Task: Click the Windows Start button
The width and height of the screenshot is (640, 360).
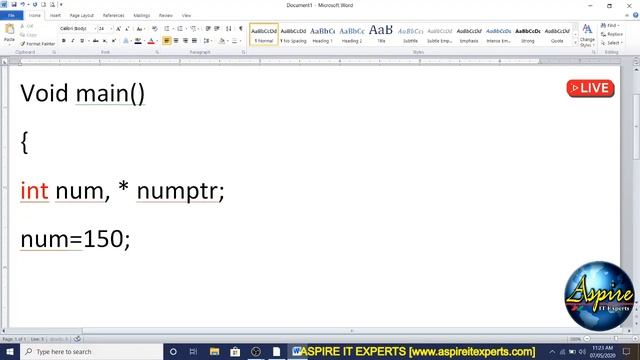Action: [9, 351]
